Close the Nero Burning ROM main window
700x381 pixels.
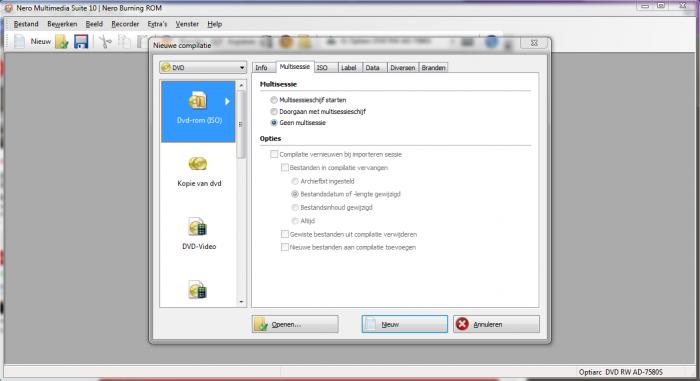pyautogui.click(x=683, y=6)
